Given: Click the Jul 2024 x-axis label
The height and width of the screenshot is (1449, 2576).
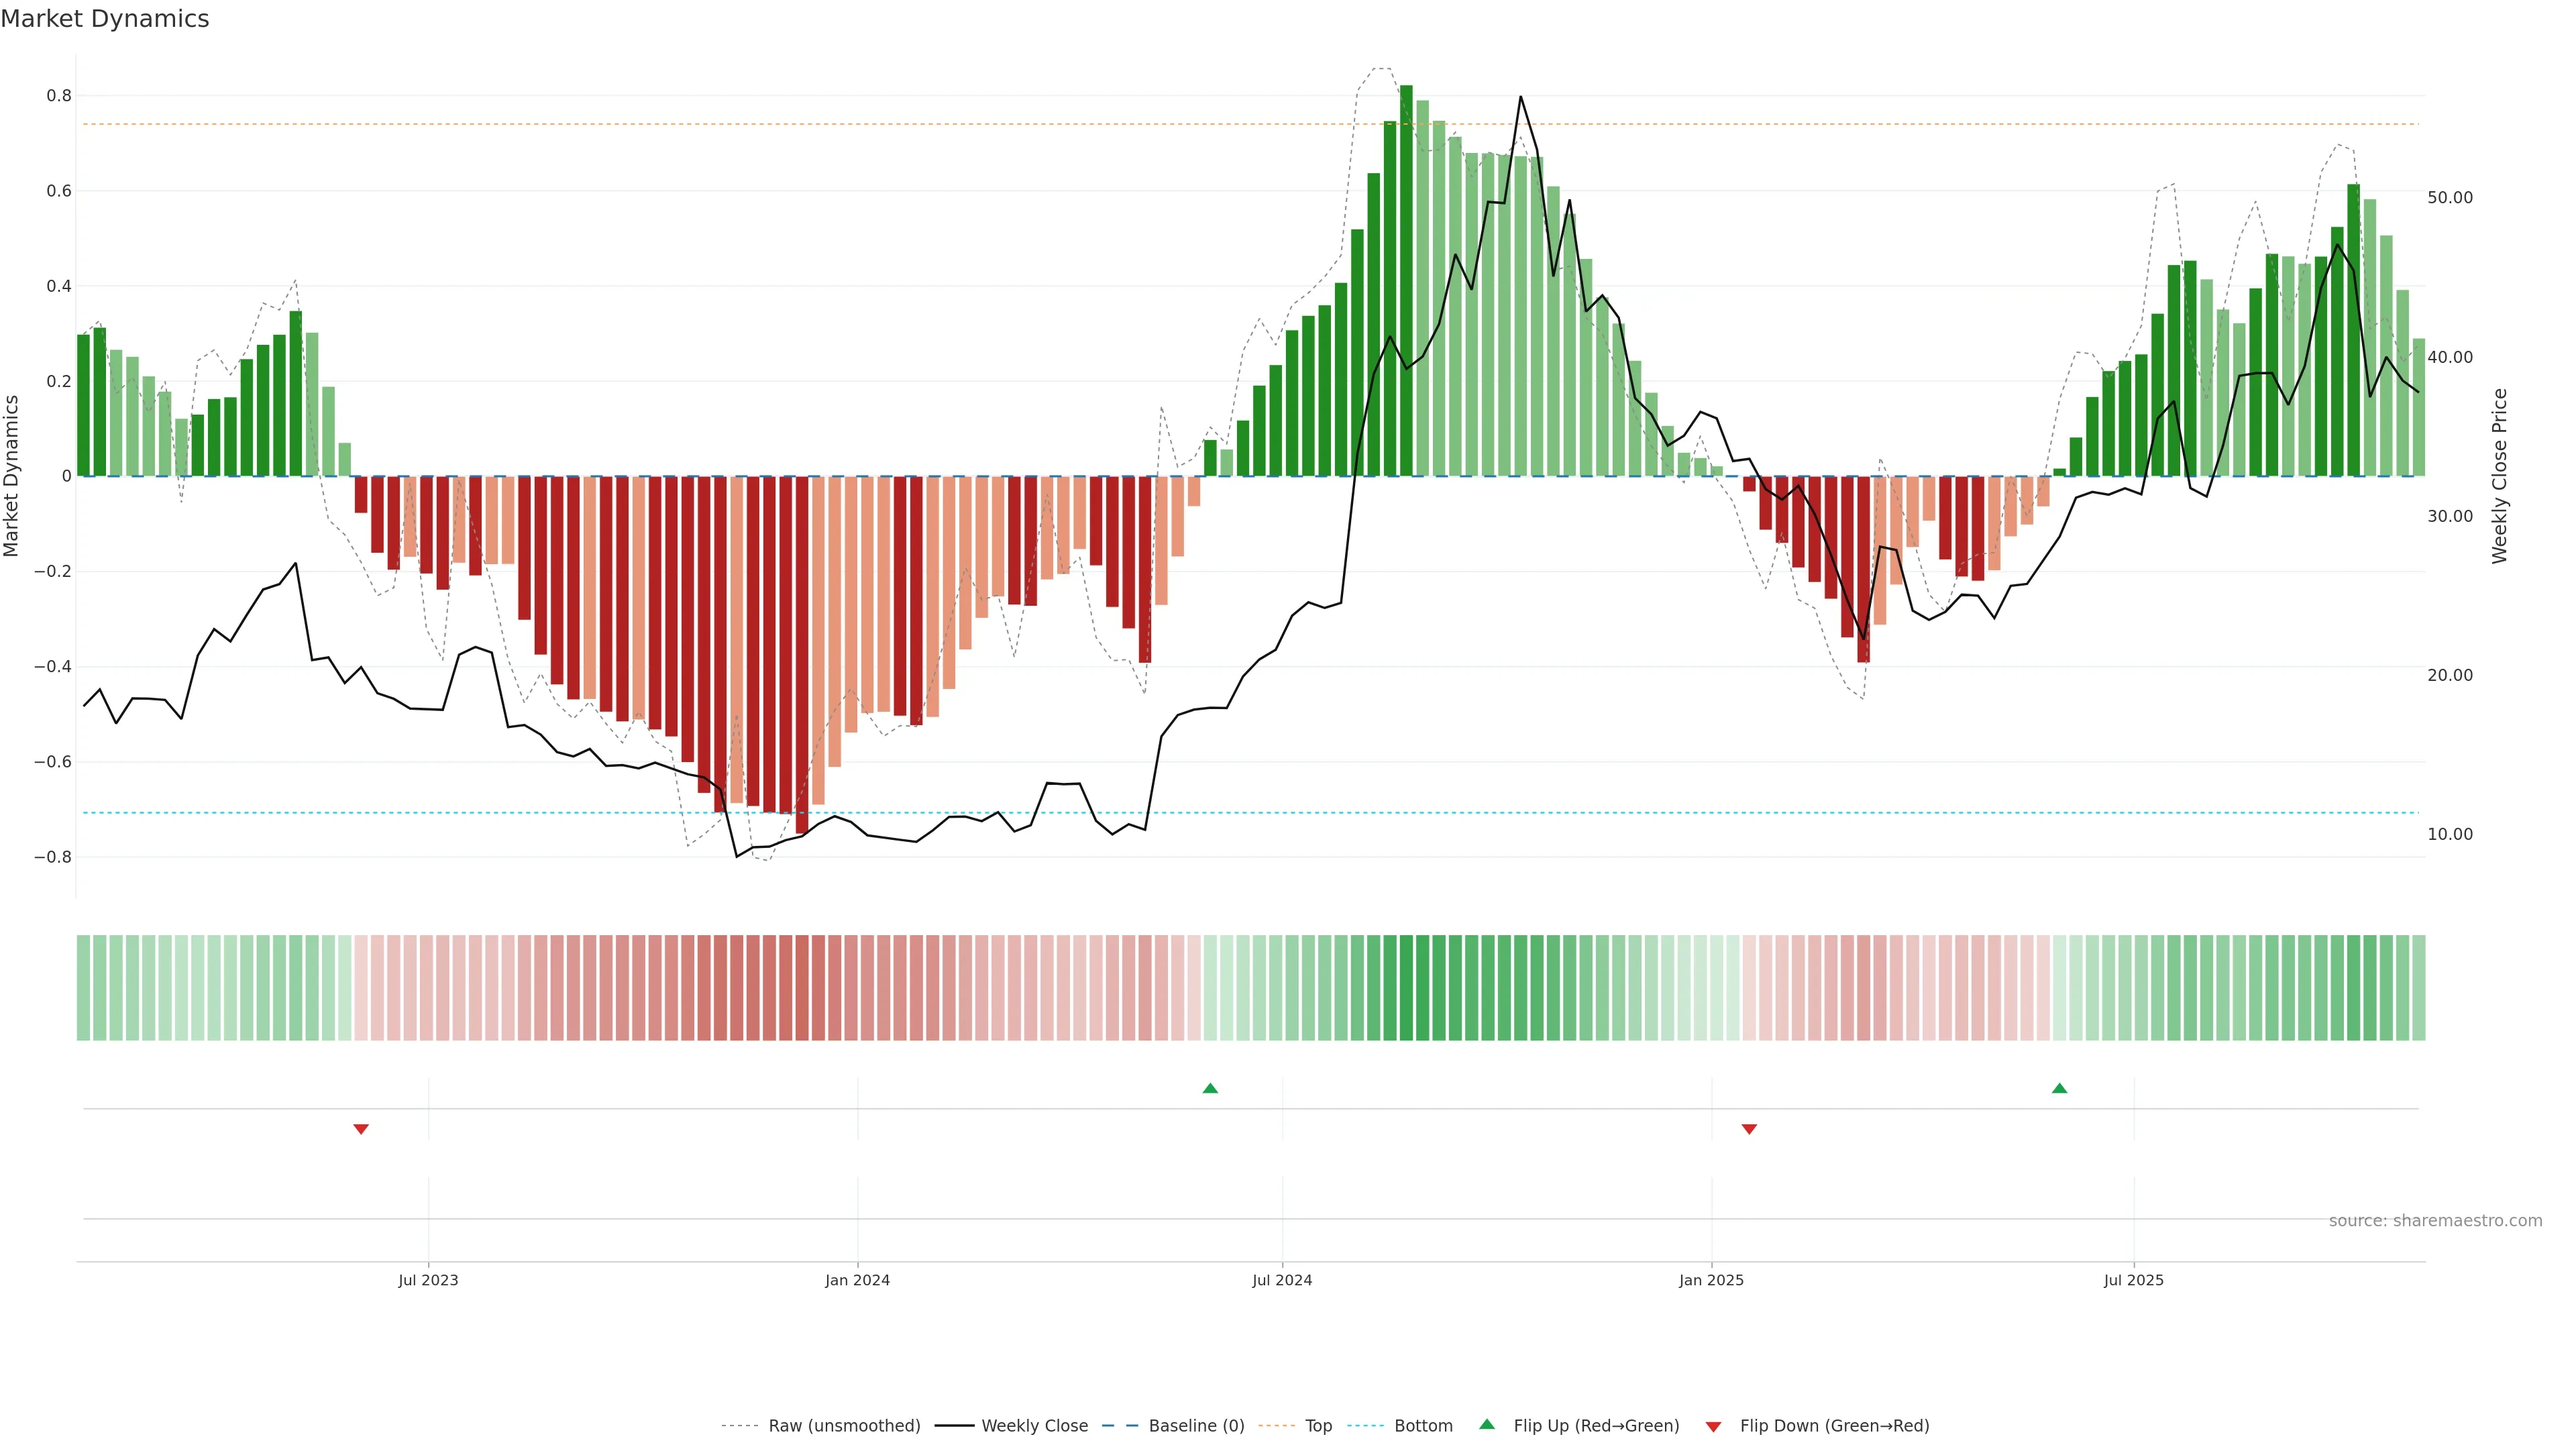Looking at the screenshot, I should pos(1282,1280).
